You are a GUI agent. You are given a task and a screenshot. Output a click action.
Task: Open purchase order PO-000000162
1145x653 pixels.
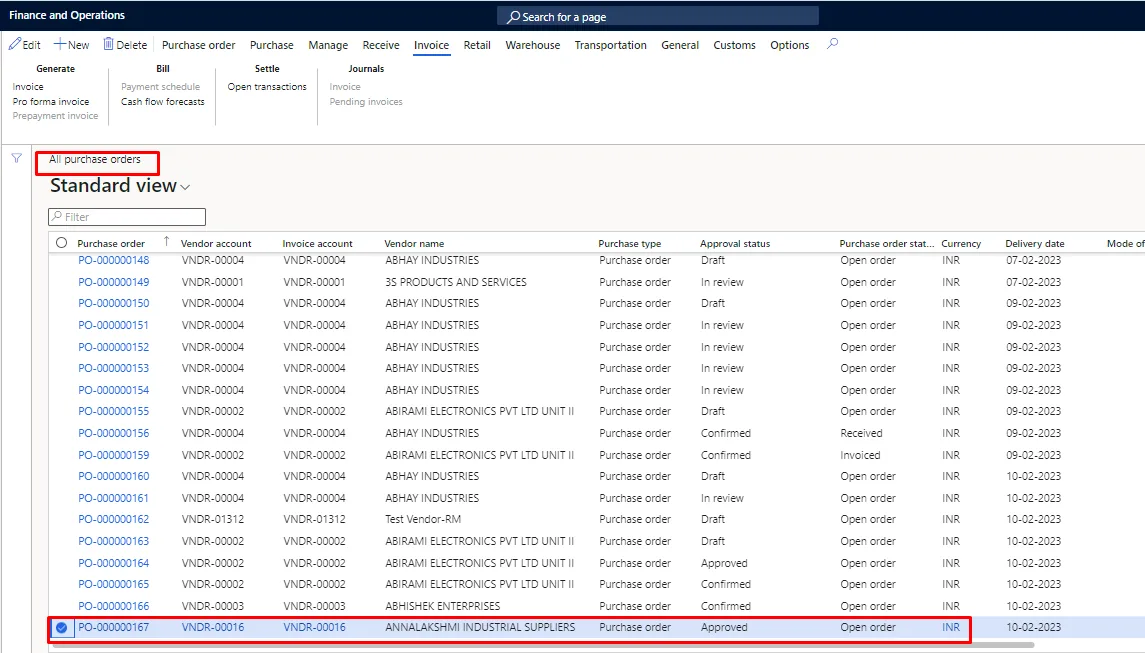tap(114, 519)
